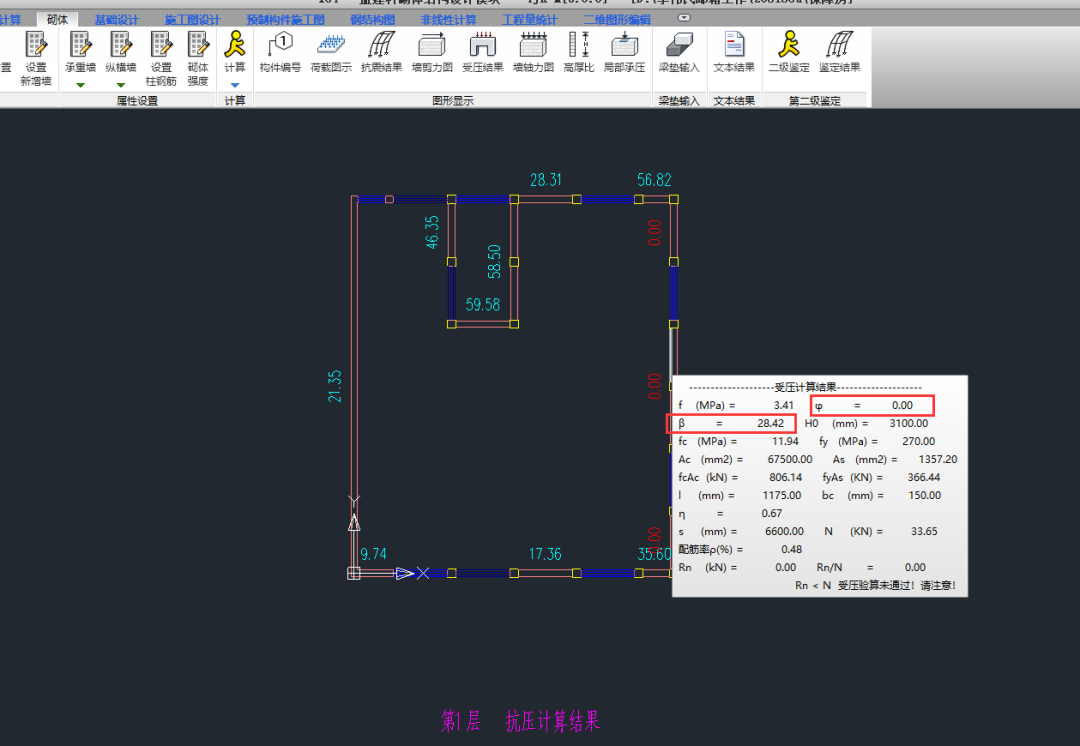Click the H0 value 3100.00
Screen dimensions: 1080x746
pyautogui.click(x=908, y=424)
